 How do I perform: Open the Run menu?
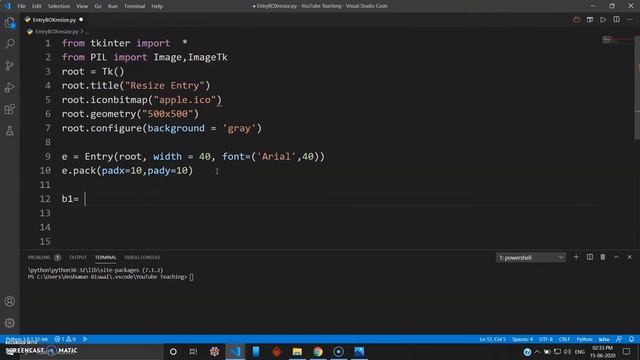coord(113,6)
